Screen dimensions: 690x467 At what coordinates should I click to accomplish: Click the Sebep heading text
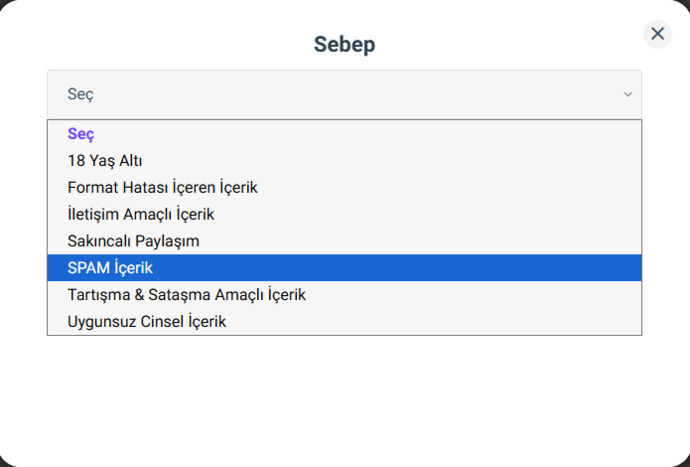[344, 44]
